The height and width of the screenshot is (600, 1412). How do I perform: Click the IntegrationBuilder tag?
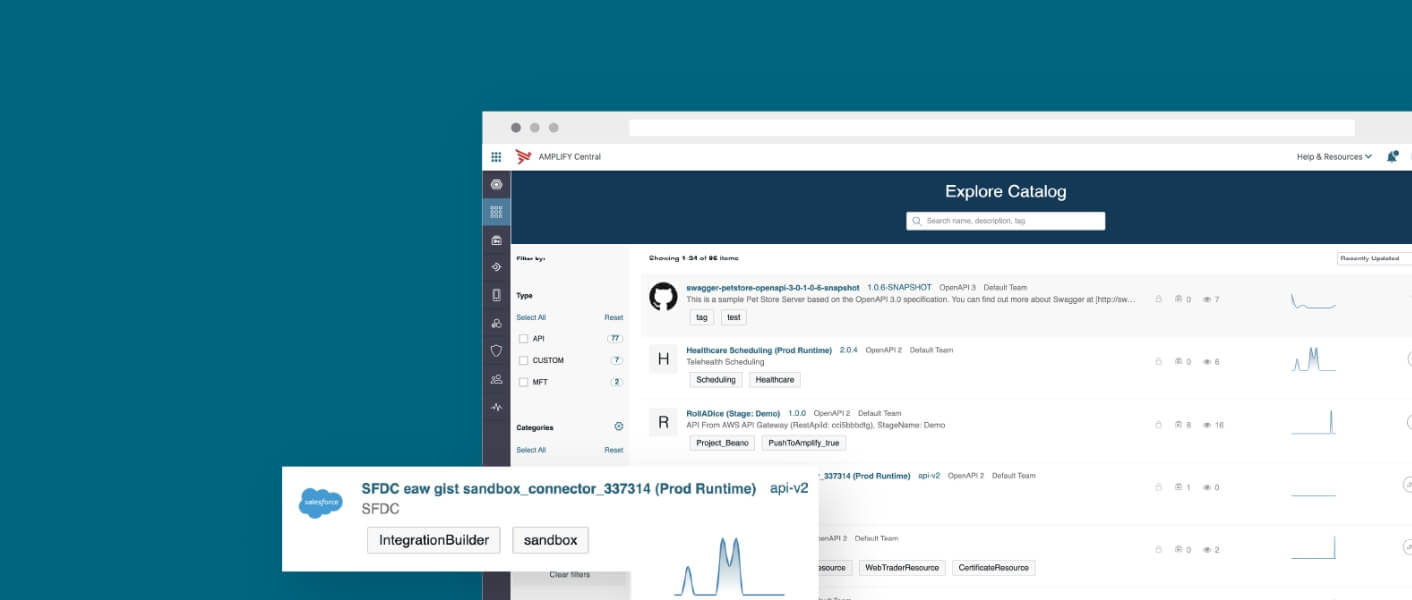coord(434,540)
